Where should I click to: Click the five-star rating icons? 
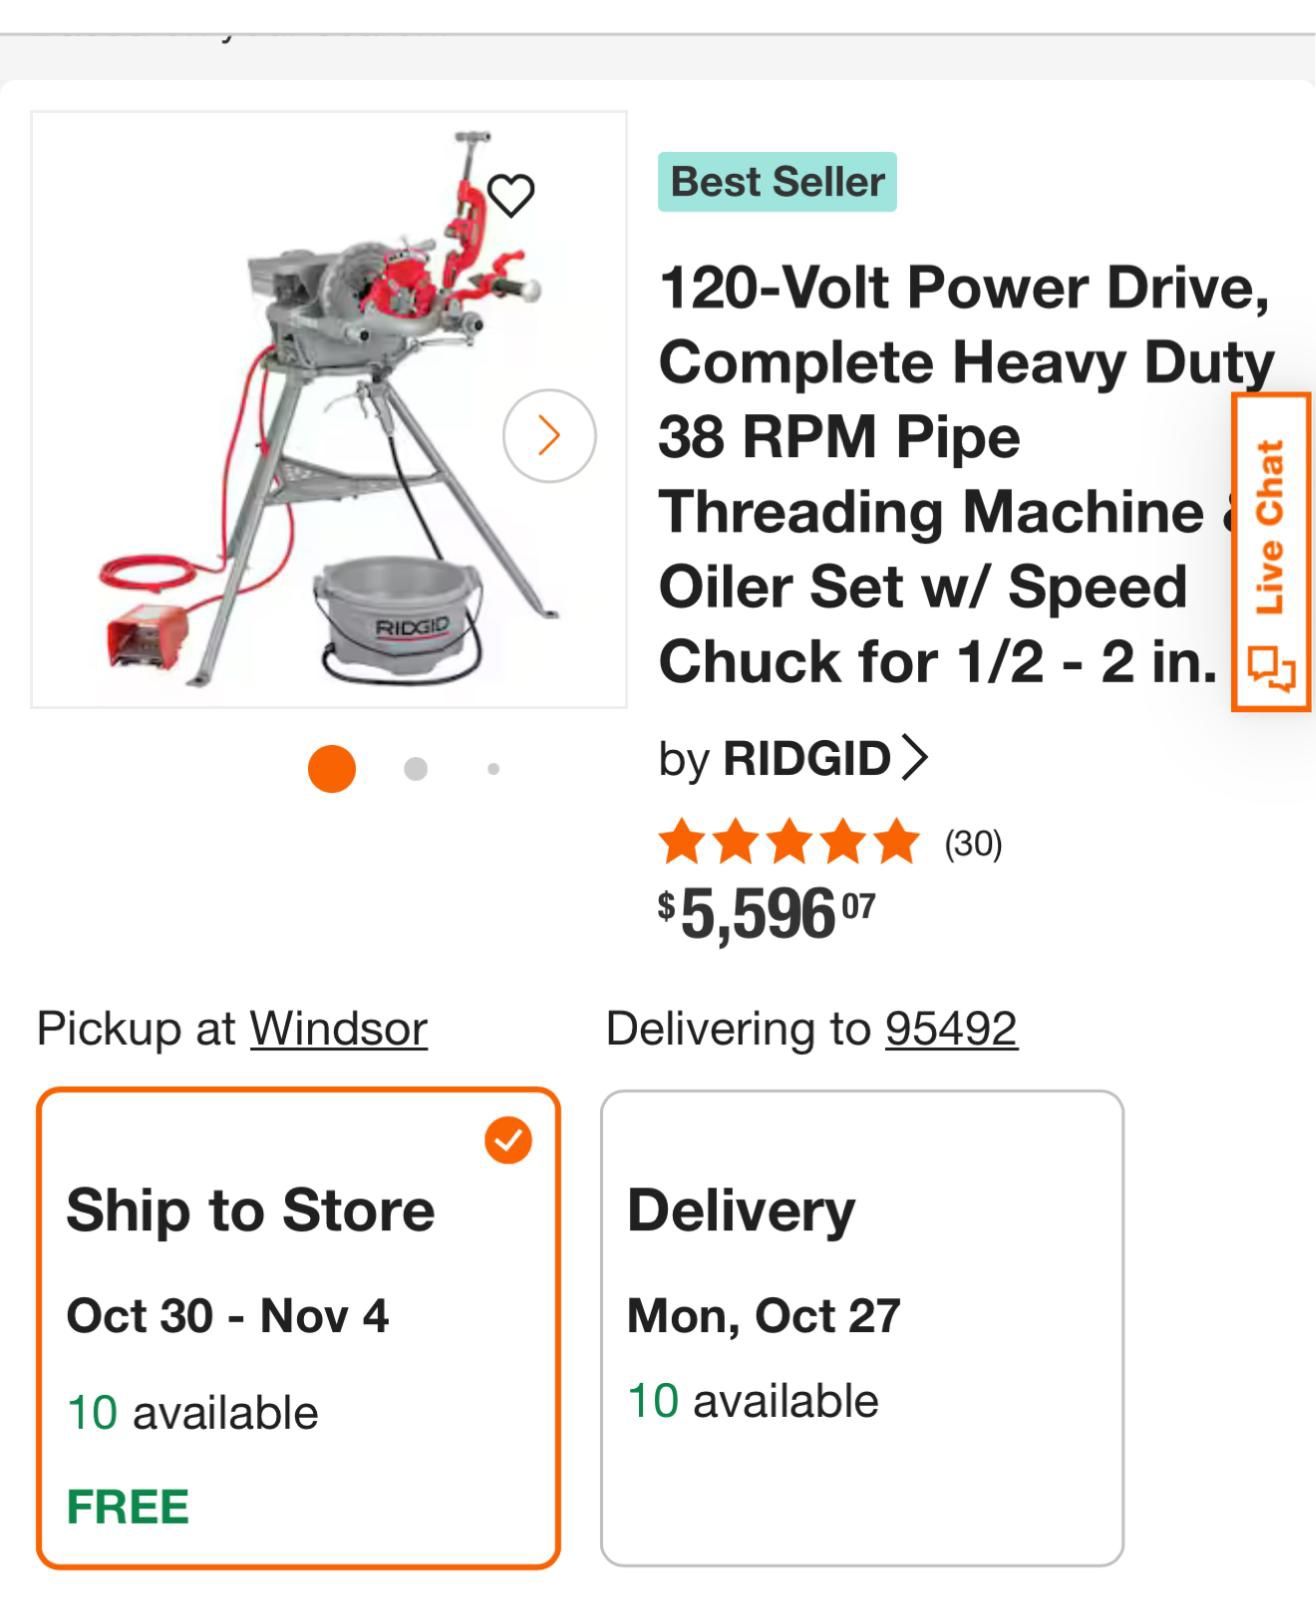788,841
